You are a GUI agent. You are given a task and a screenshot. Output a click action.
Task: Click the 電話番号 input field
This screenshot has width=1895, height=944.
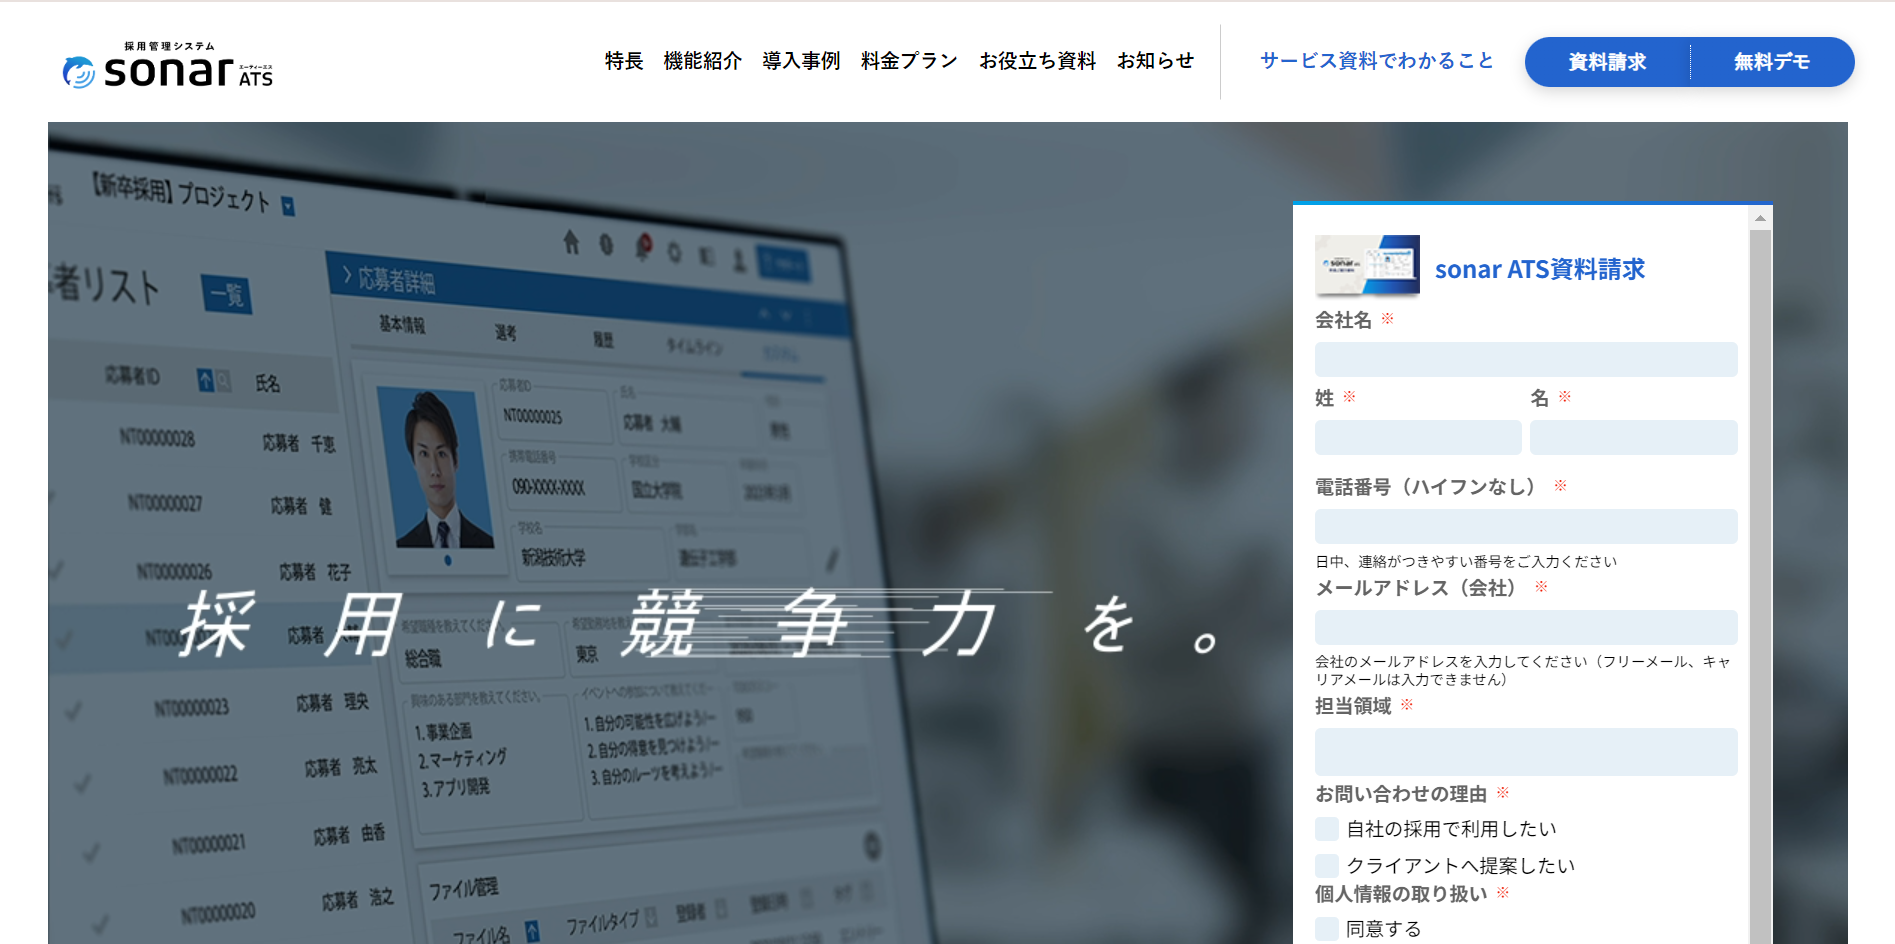pos(1525,527)
